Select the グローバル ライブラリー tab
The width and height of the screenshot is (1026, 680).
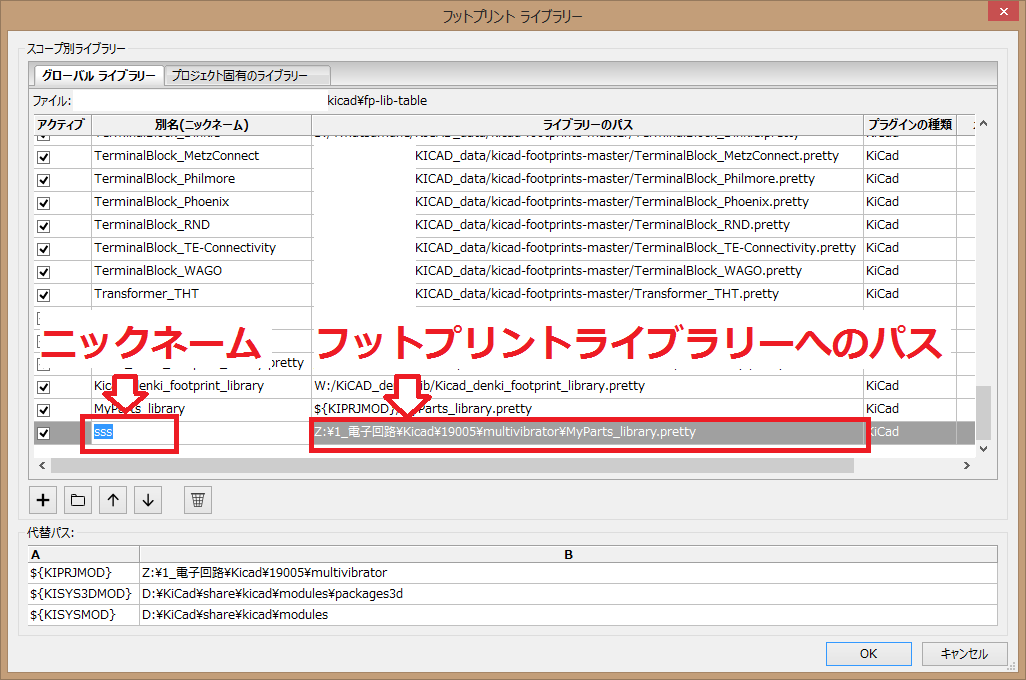(97, 75)
